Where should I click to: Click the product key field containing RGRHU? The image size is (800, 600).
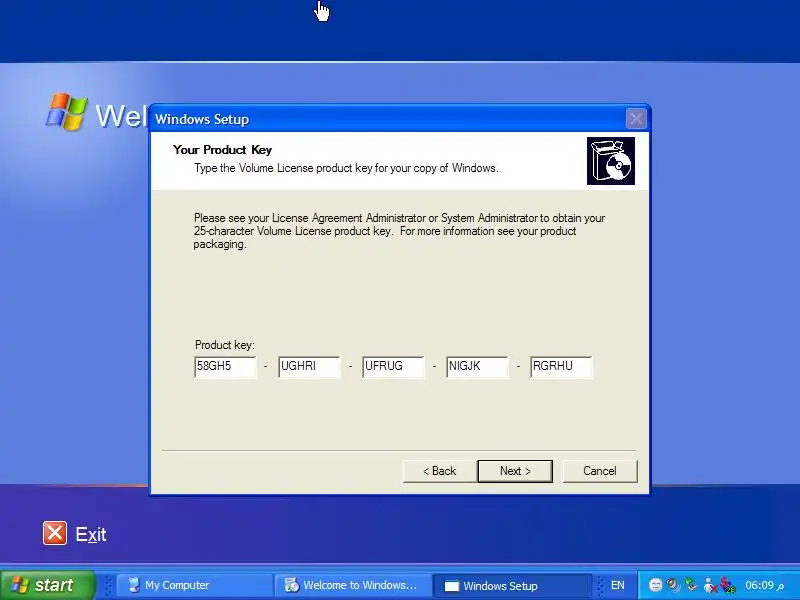(x=561, y=367)
